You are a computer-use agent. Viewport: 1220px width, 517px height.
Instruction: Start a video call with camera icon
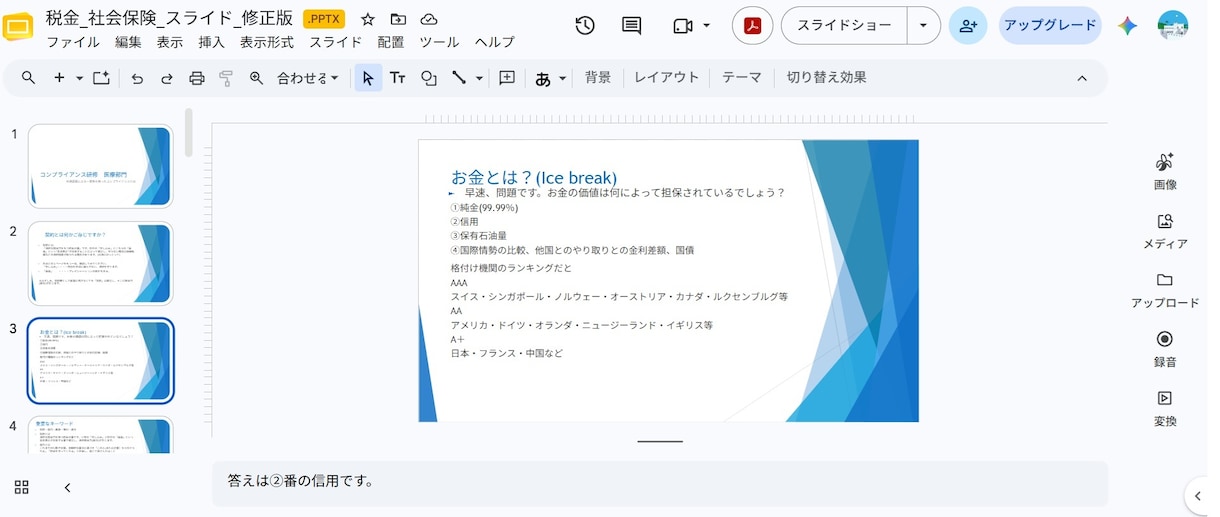coord(683,25)
